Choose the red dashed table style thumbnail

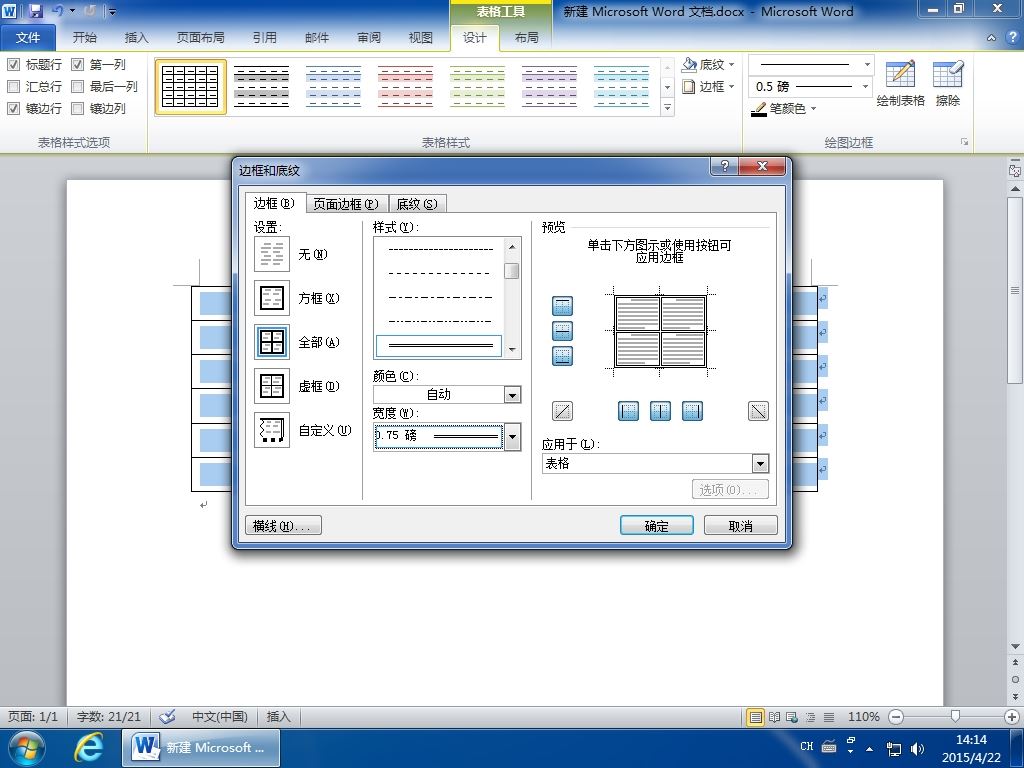tap(406, 87)
